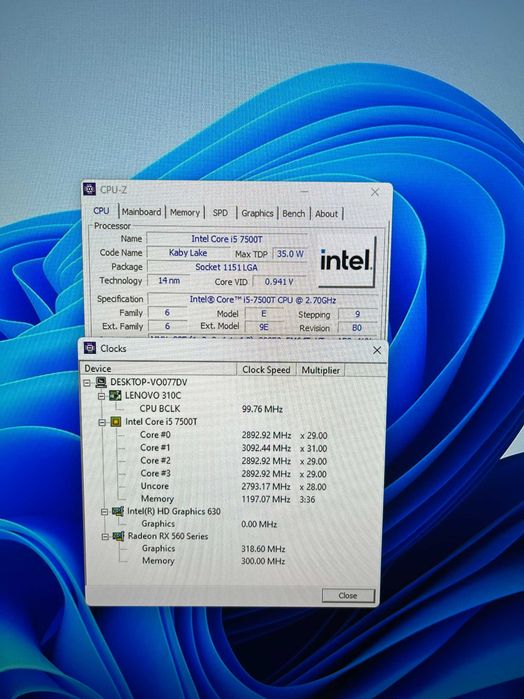Open the Graphics tab in CPU-Z
This screenshot has width=524, height=699.
[257, 213]
